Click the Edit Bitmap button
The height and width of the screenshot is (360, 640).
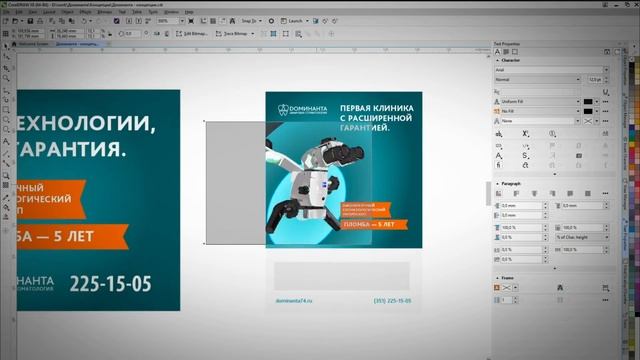[192, 34]
